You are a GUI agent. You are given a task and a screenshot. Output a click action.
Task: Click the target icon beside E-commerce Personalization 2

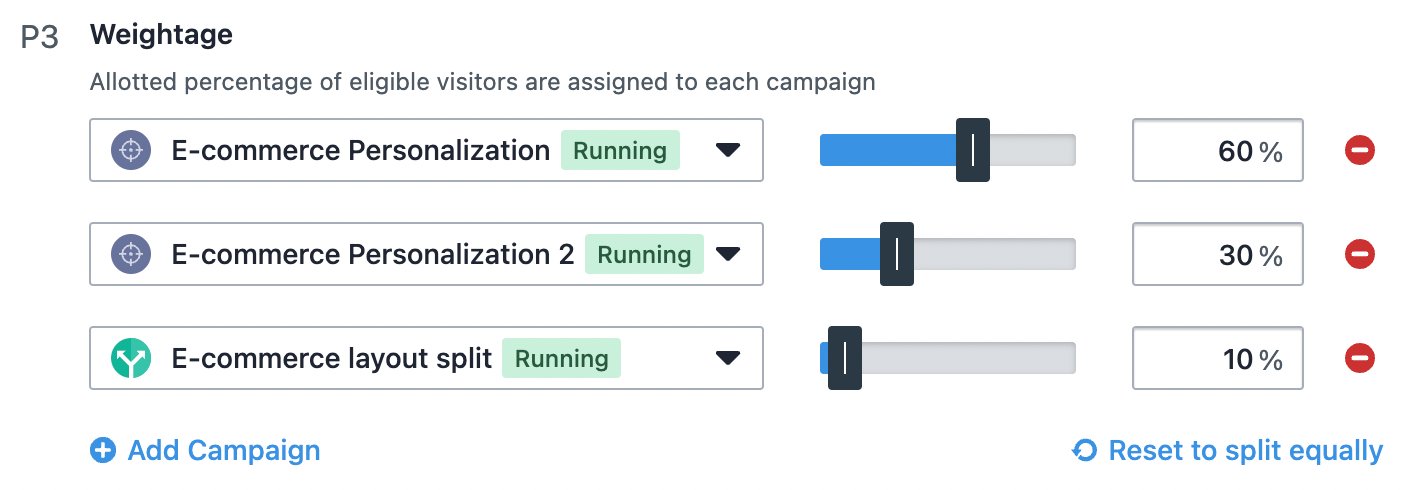coord(131,254)
